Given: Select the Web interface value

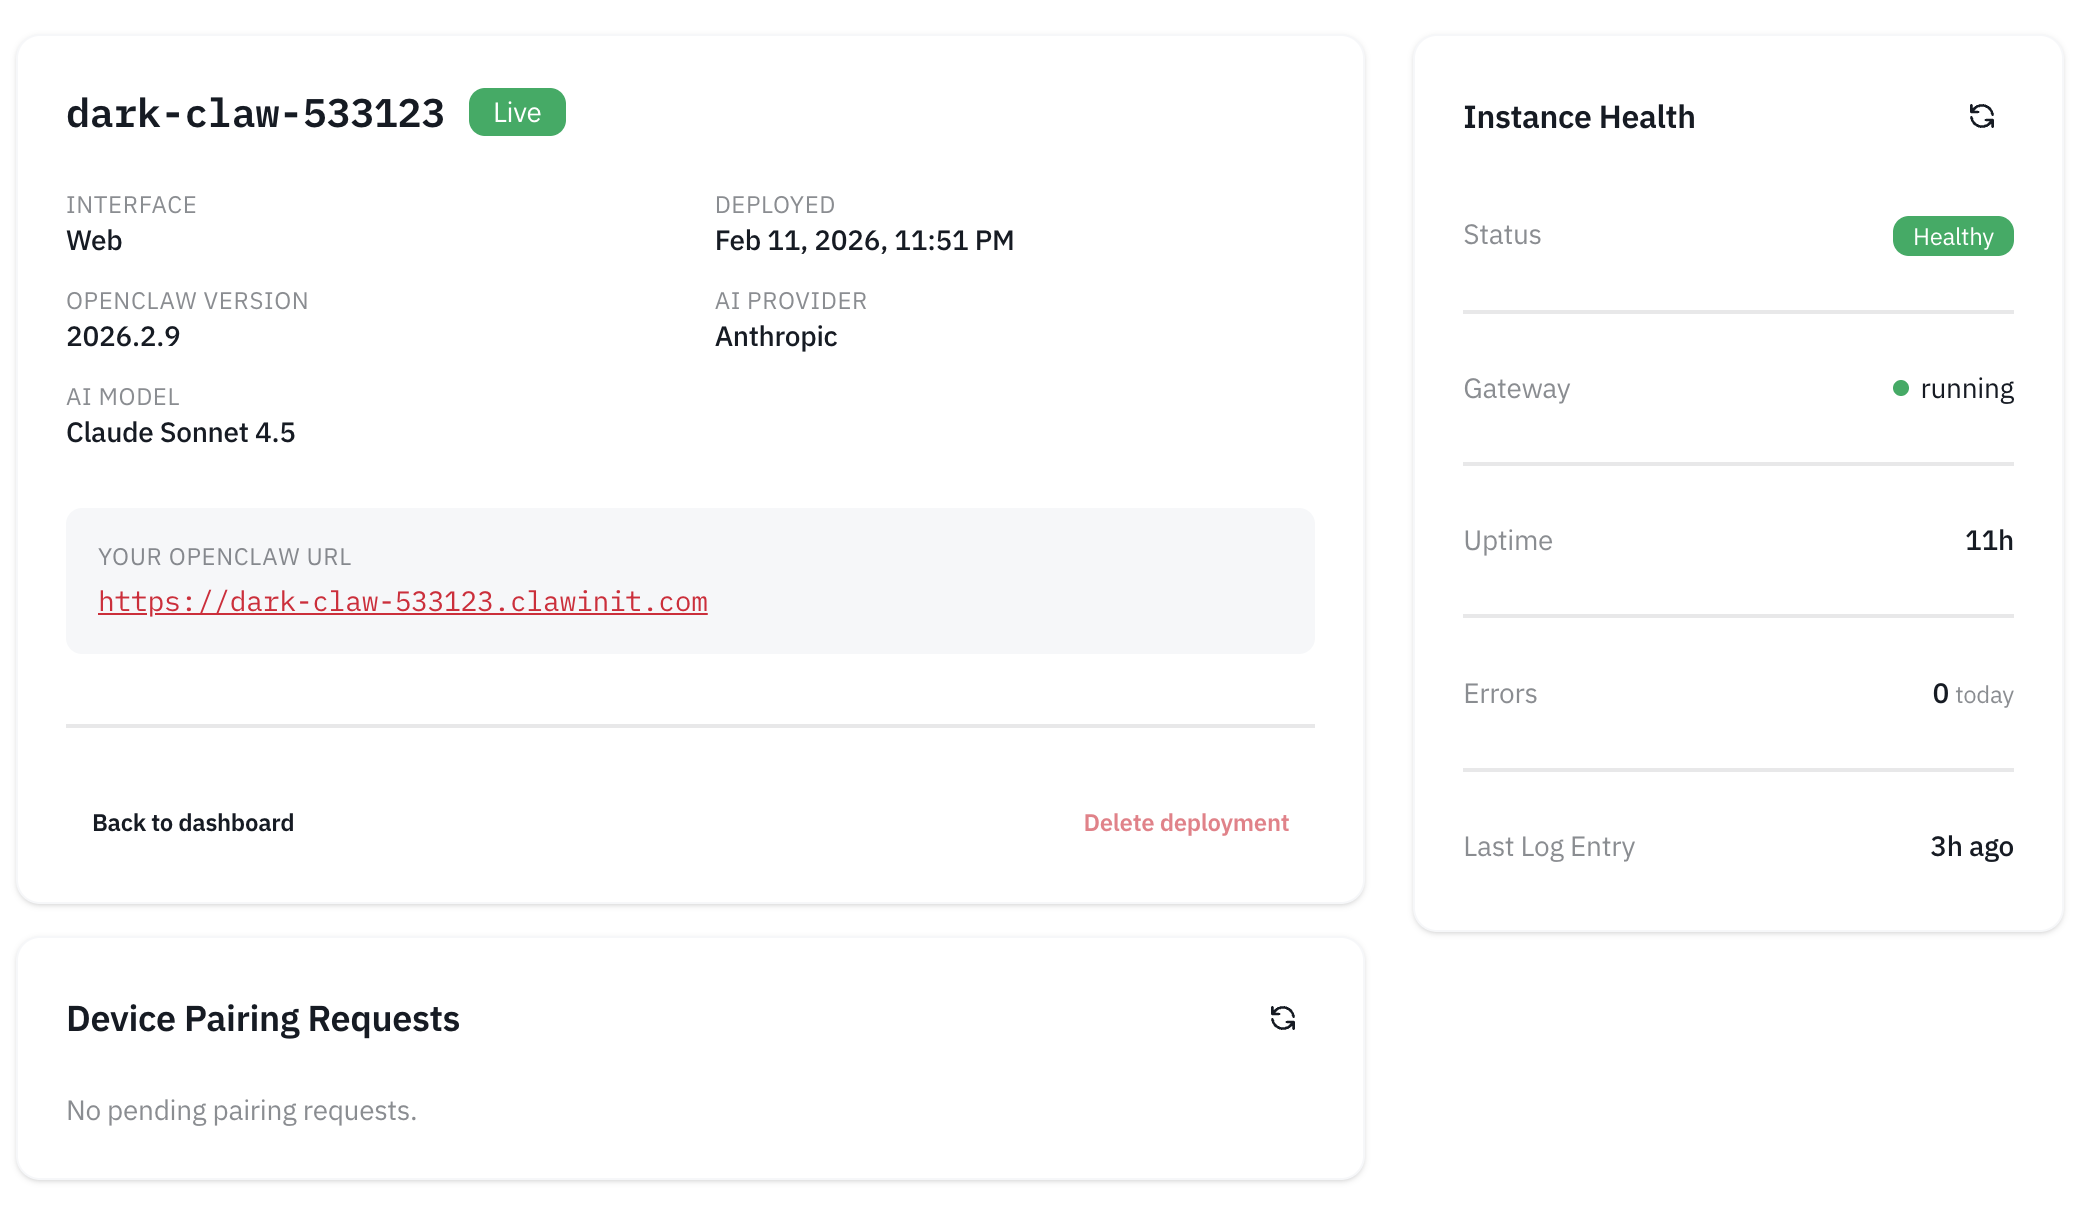Looking at the screenshot, I should coord(94,239).
